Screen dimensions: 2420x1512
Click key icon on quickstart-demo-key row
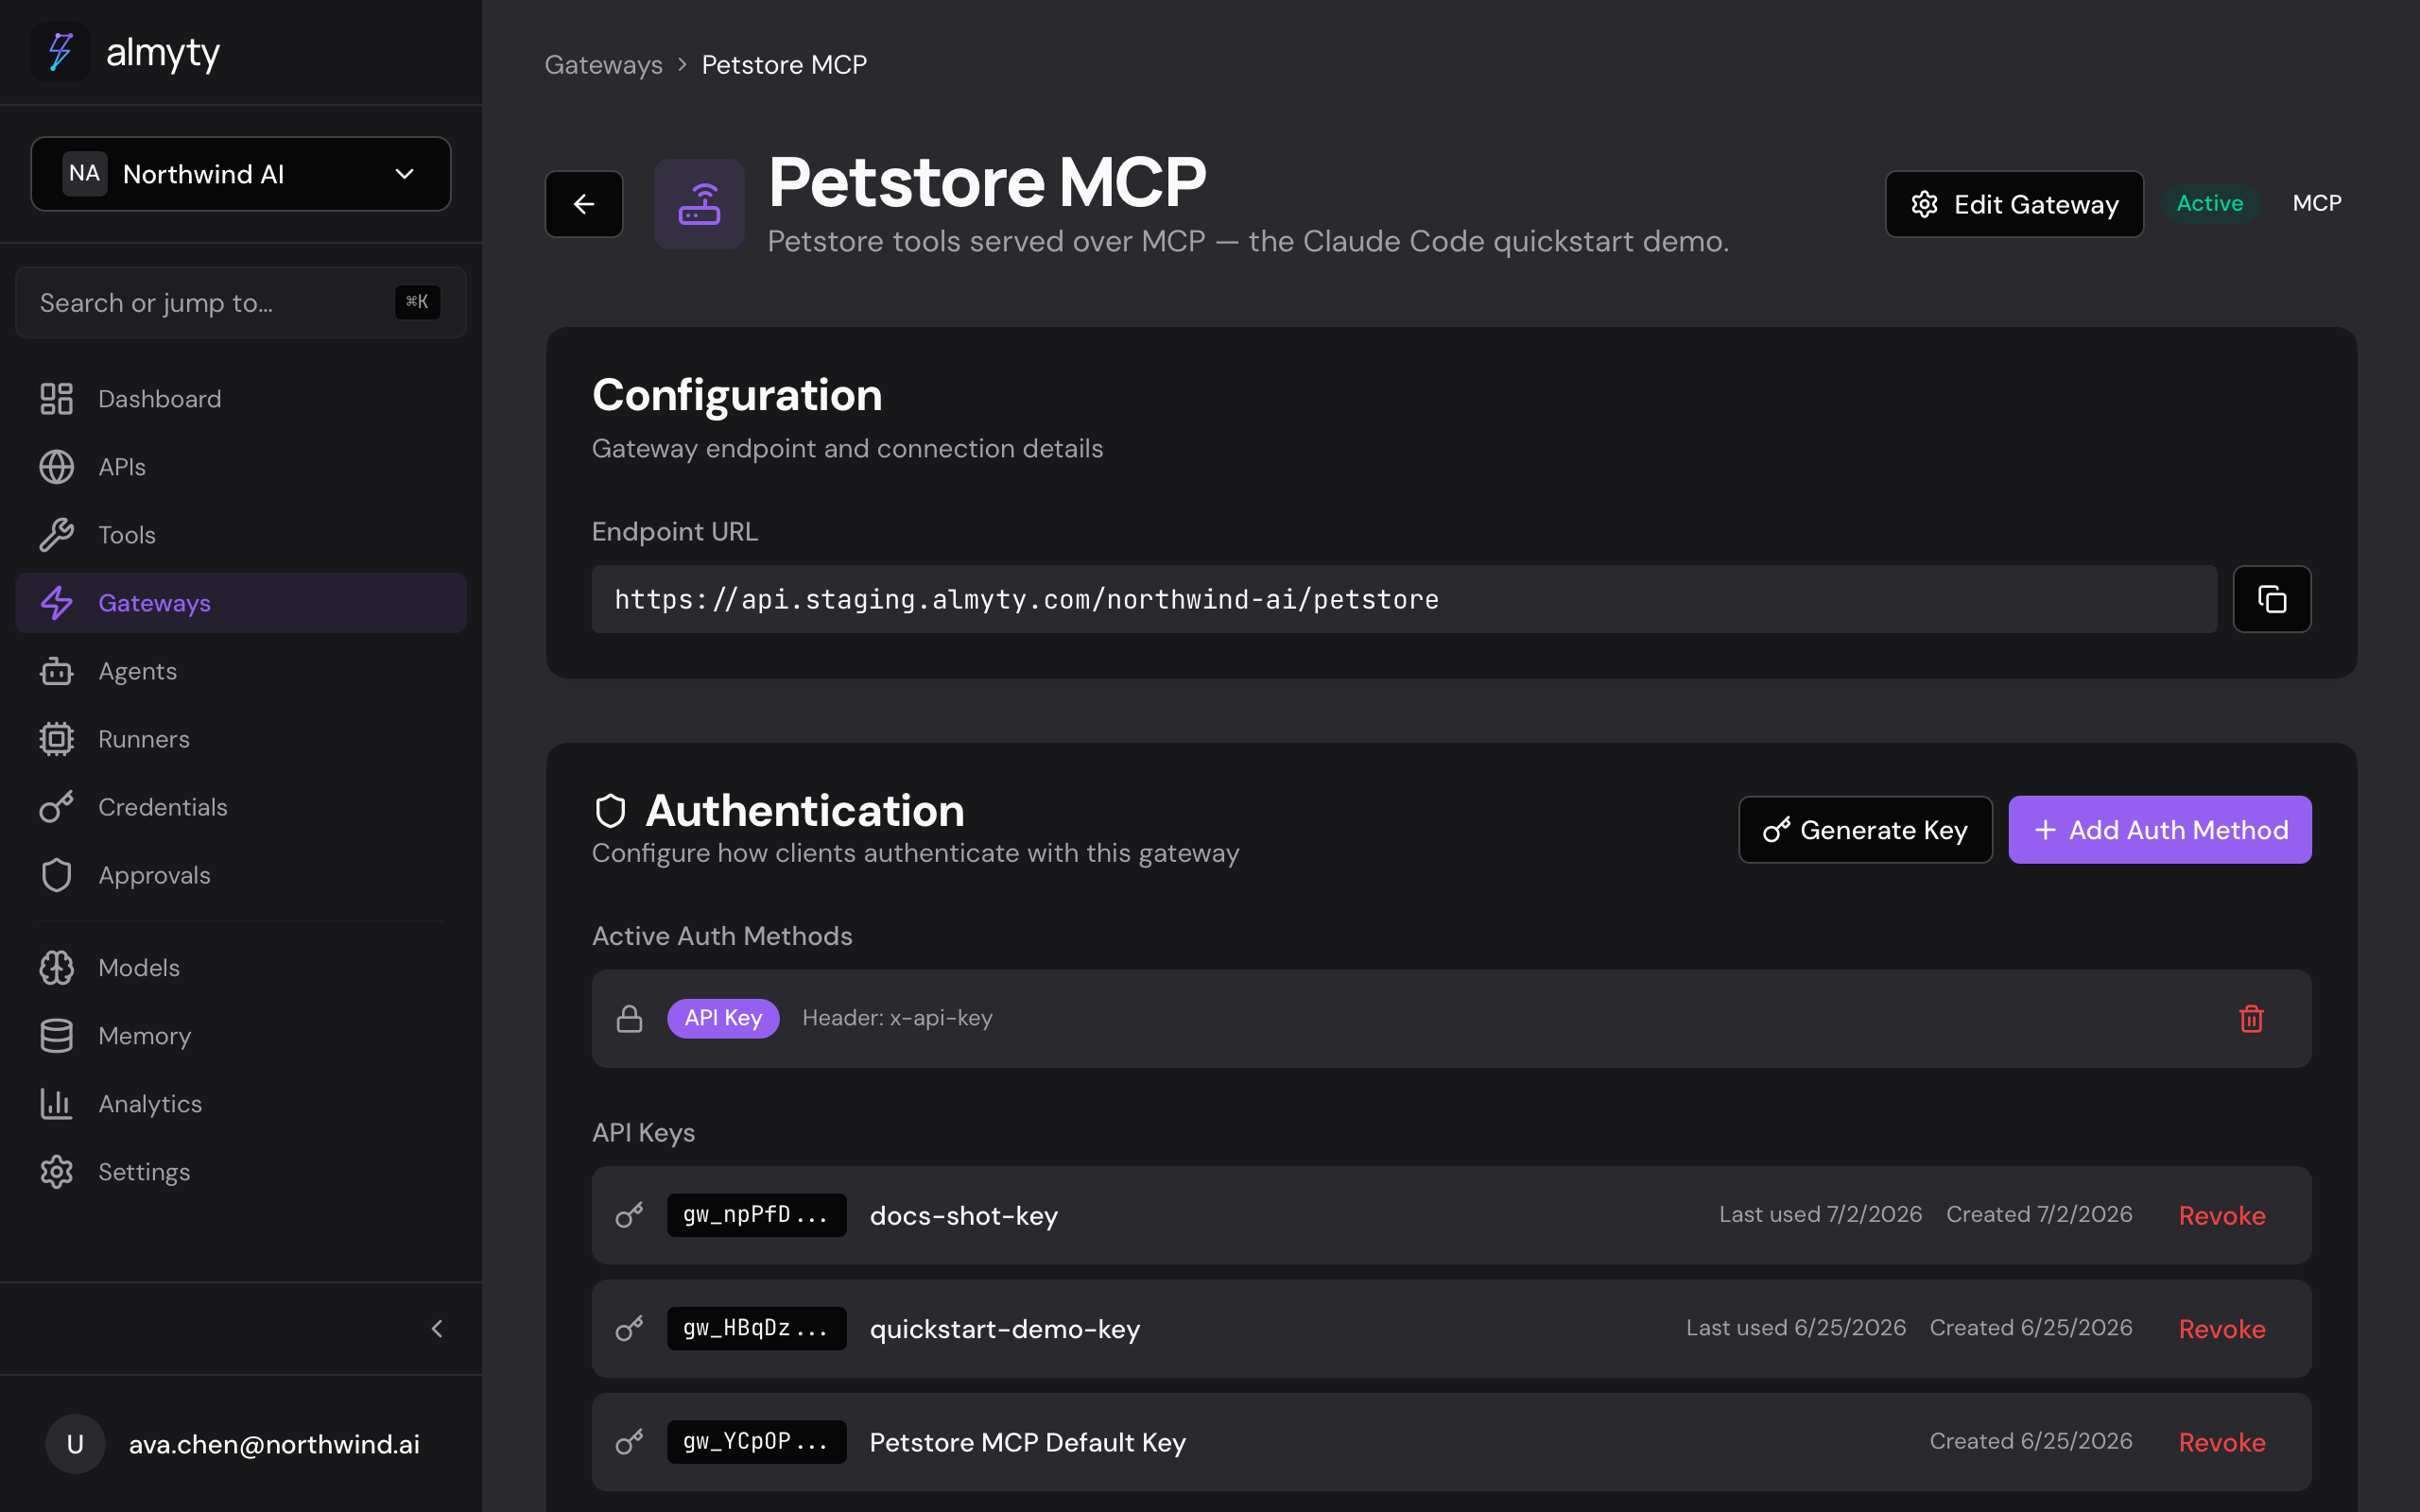point(629,1329)
